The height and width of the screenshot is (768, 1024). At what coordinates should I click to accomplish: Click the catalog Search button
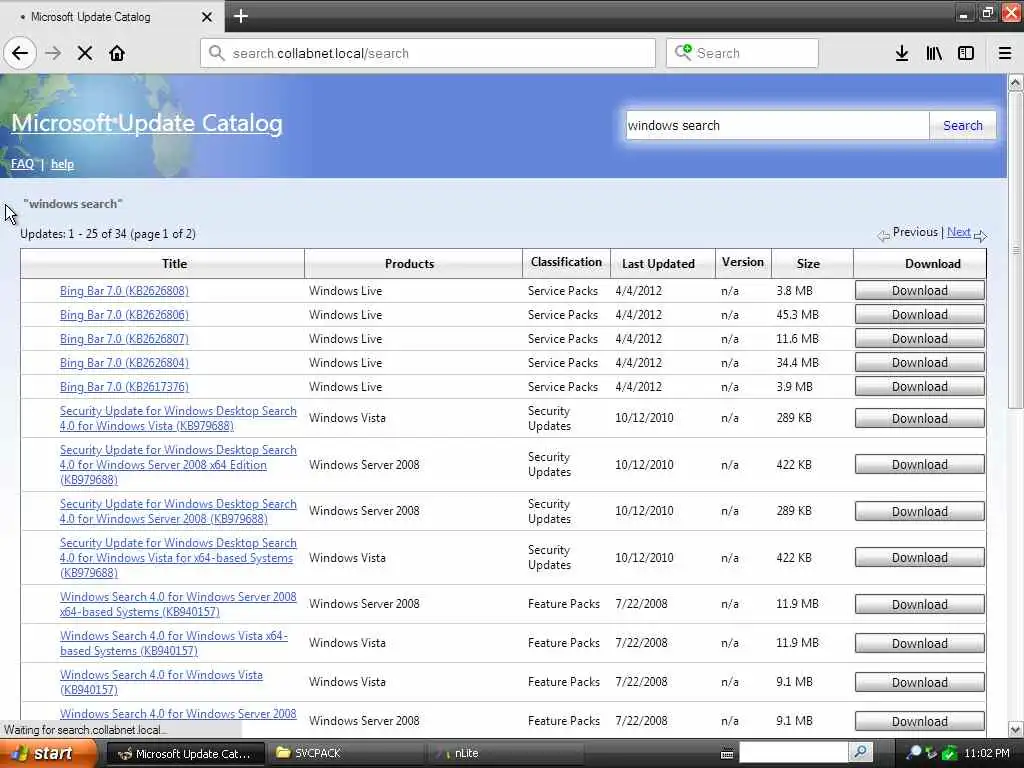[963, 125]
